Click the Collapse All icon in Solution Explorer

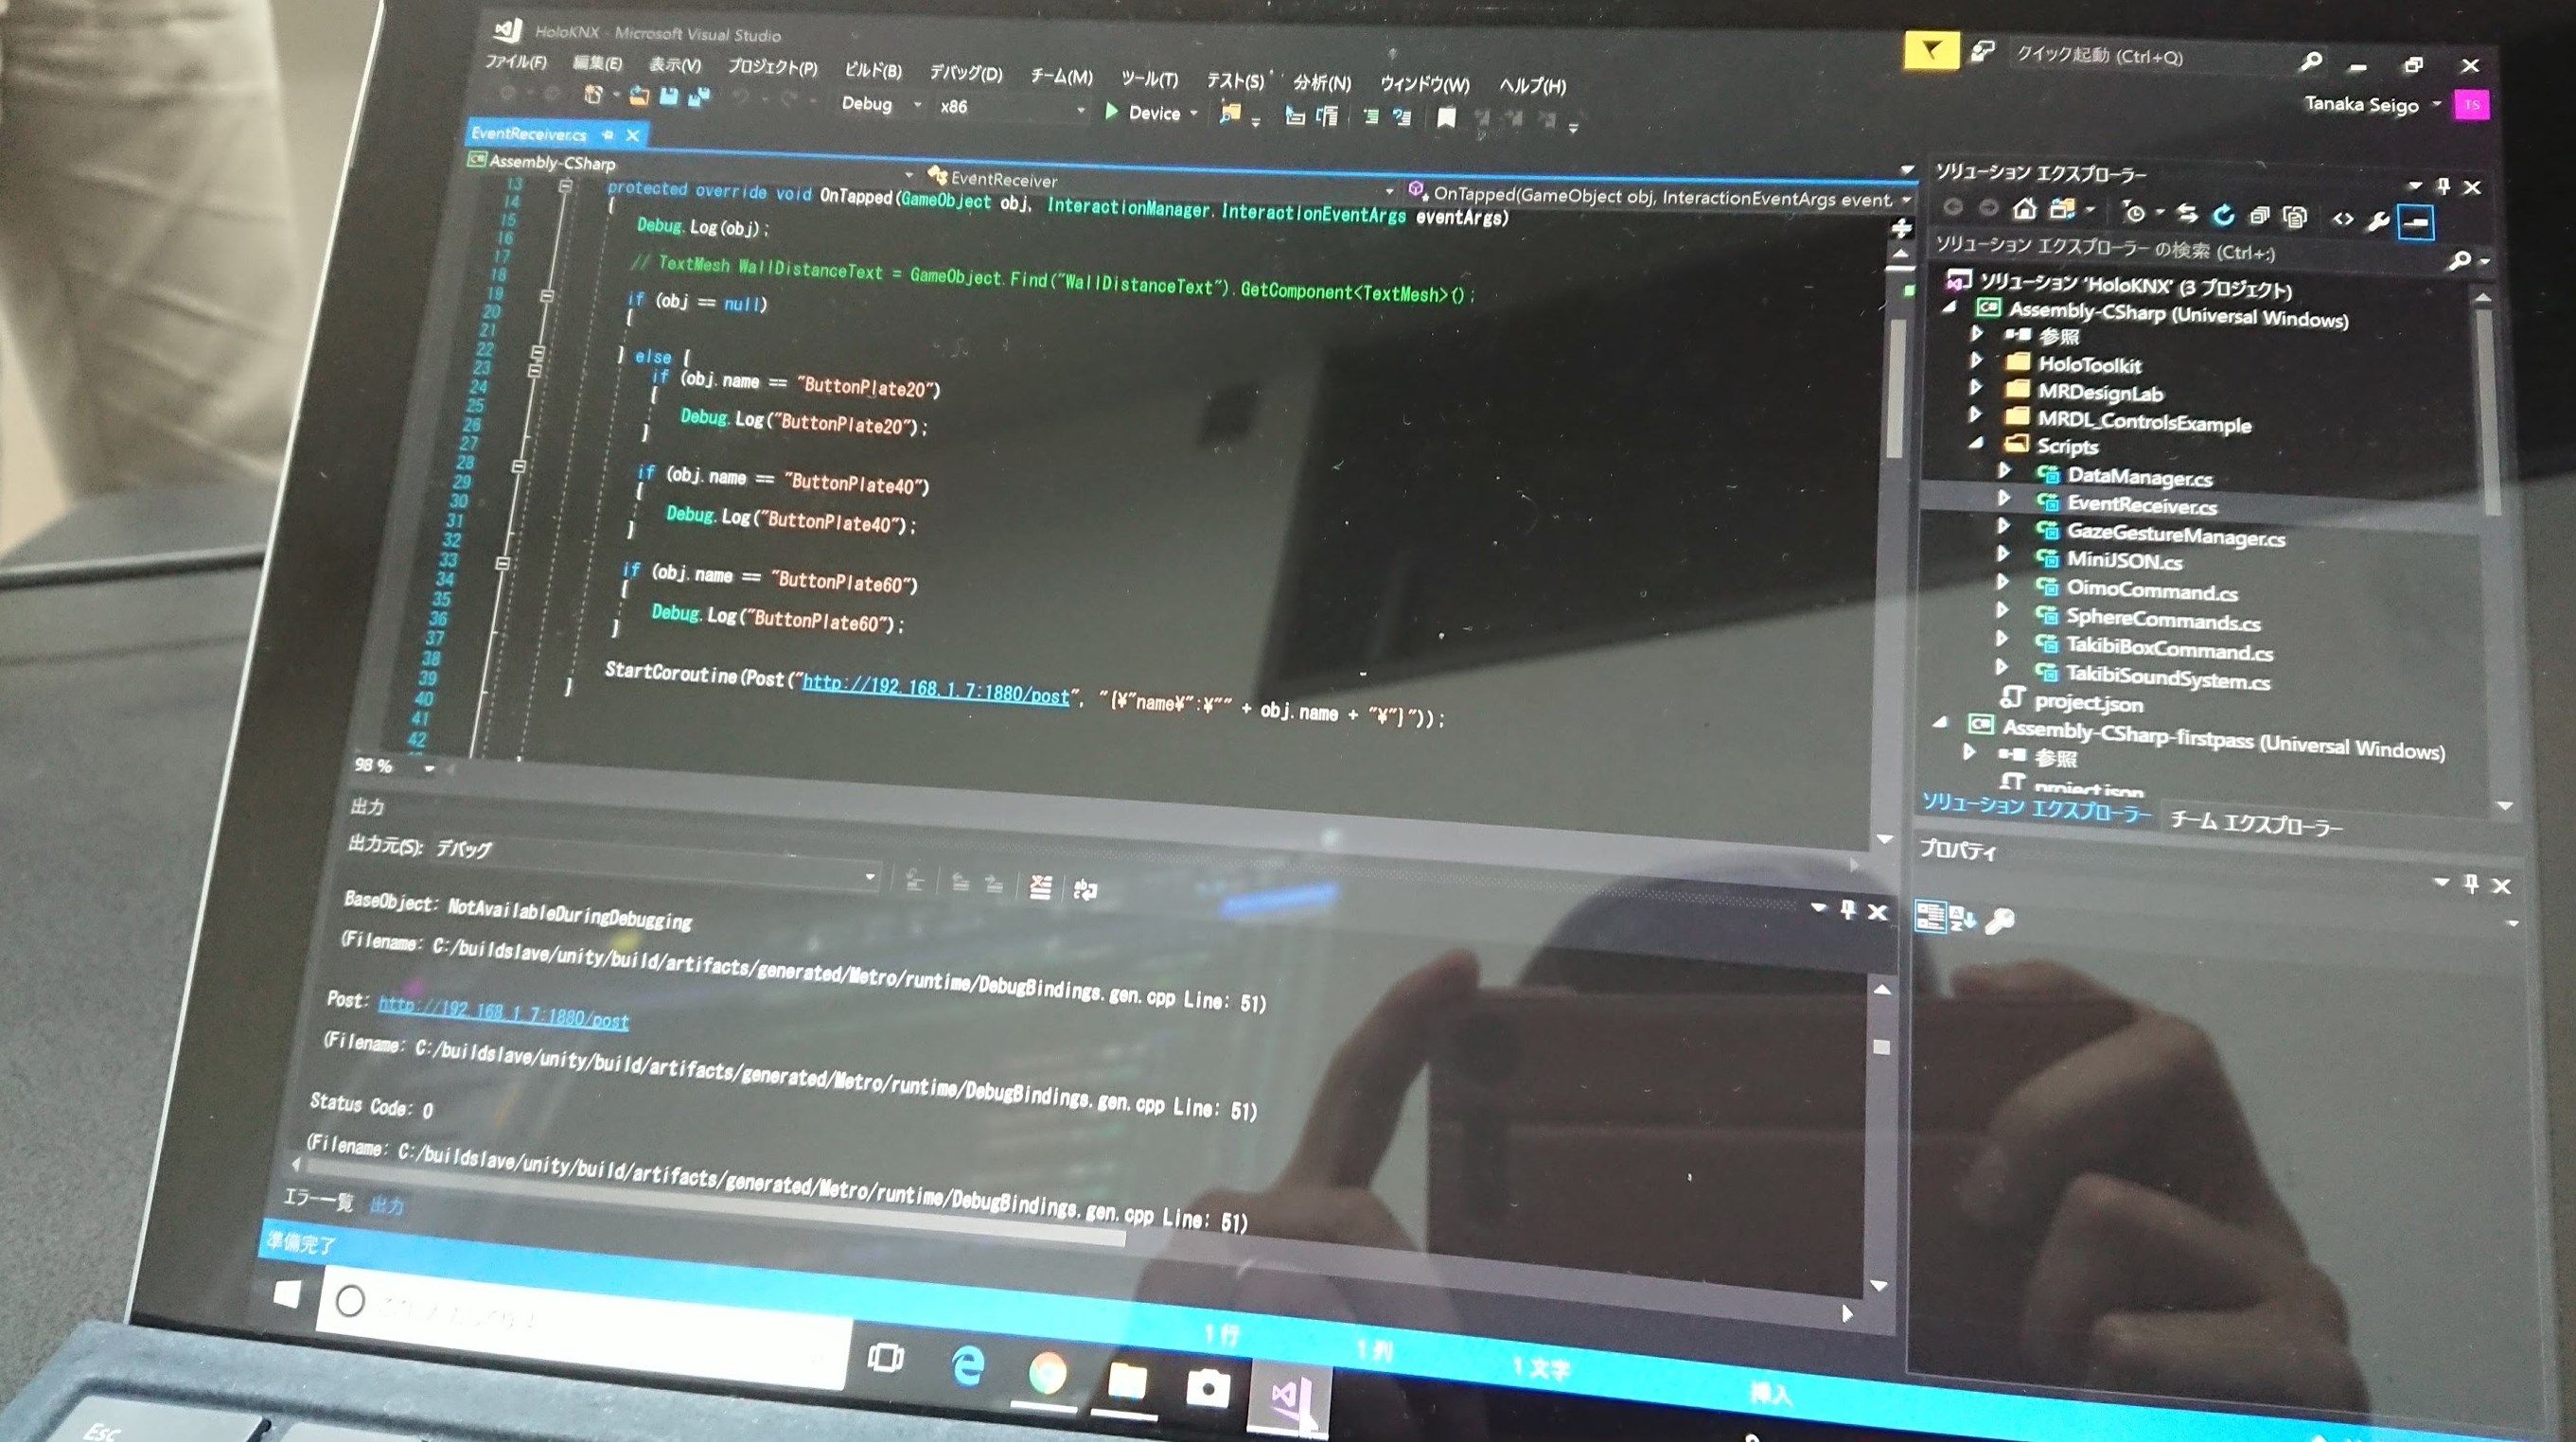pyautogui.click(x=2259, y=215)
